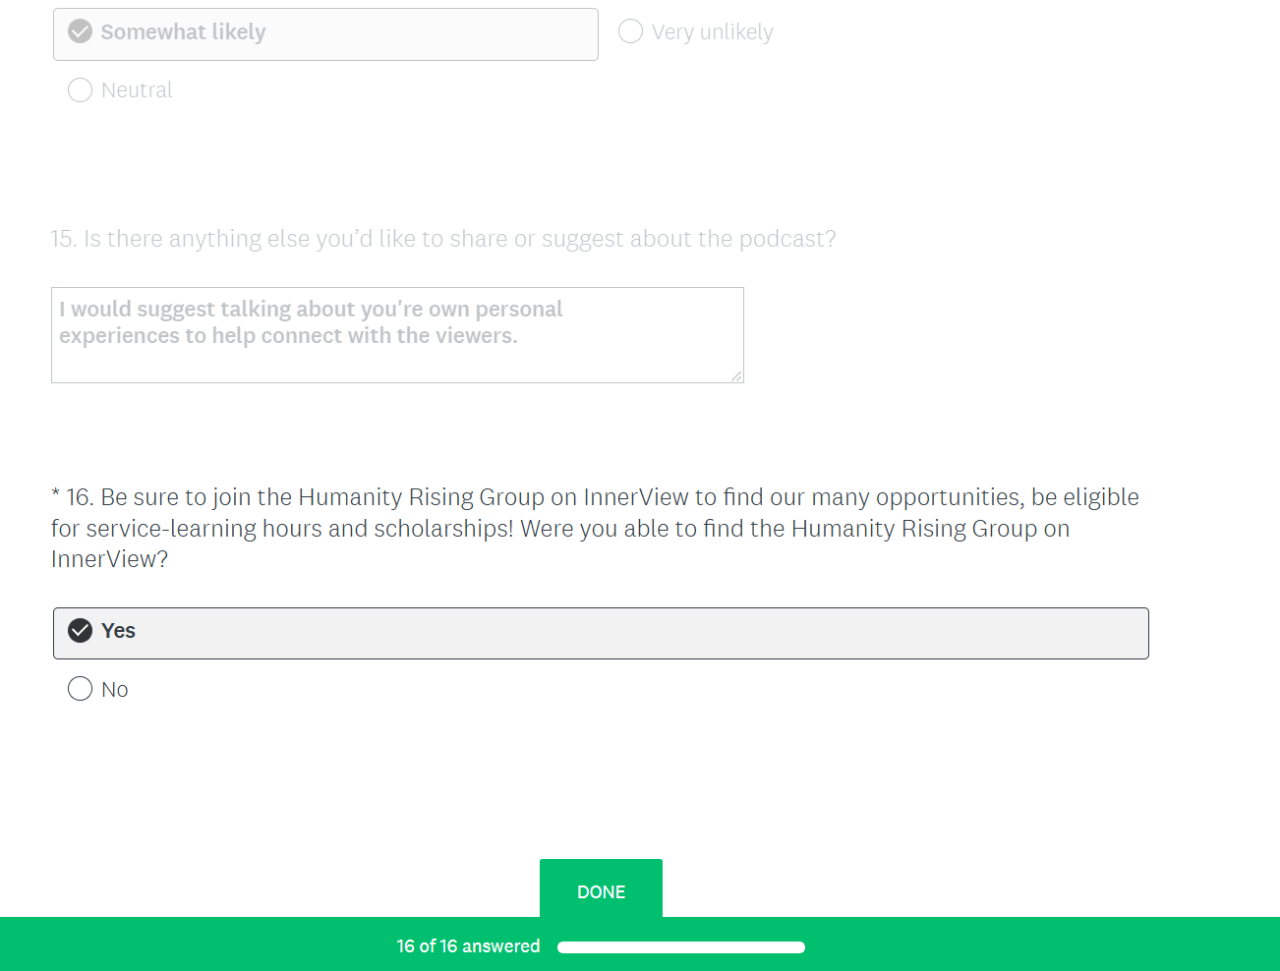1280x971 pixels.
Task: Click the checkmark icon beside Somewhat likely
Action: (x=80, y=32)
